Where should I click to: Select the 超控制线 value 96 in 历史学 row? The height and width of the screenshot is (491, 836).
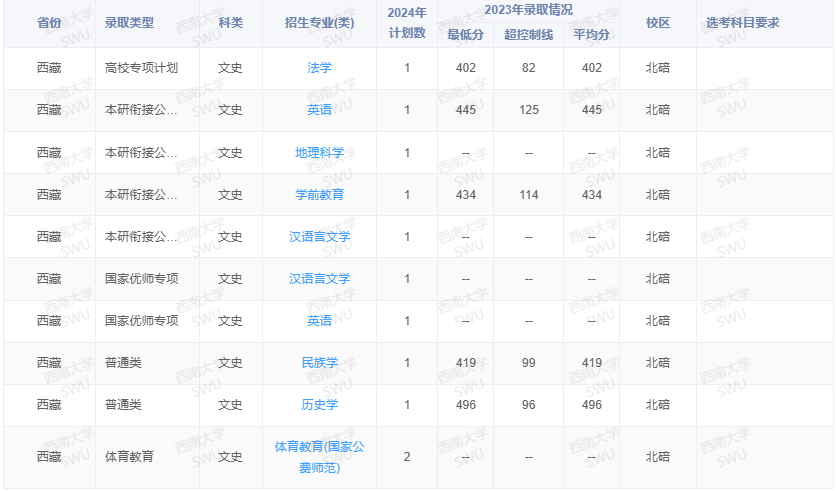click(528, 405)
